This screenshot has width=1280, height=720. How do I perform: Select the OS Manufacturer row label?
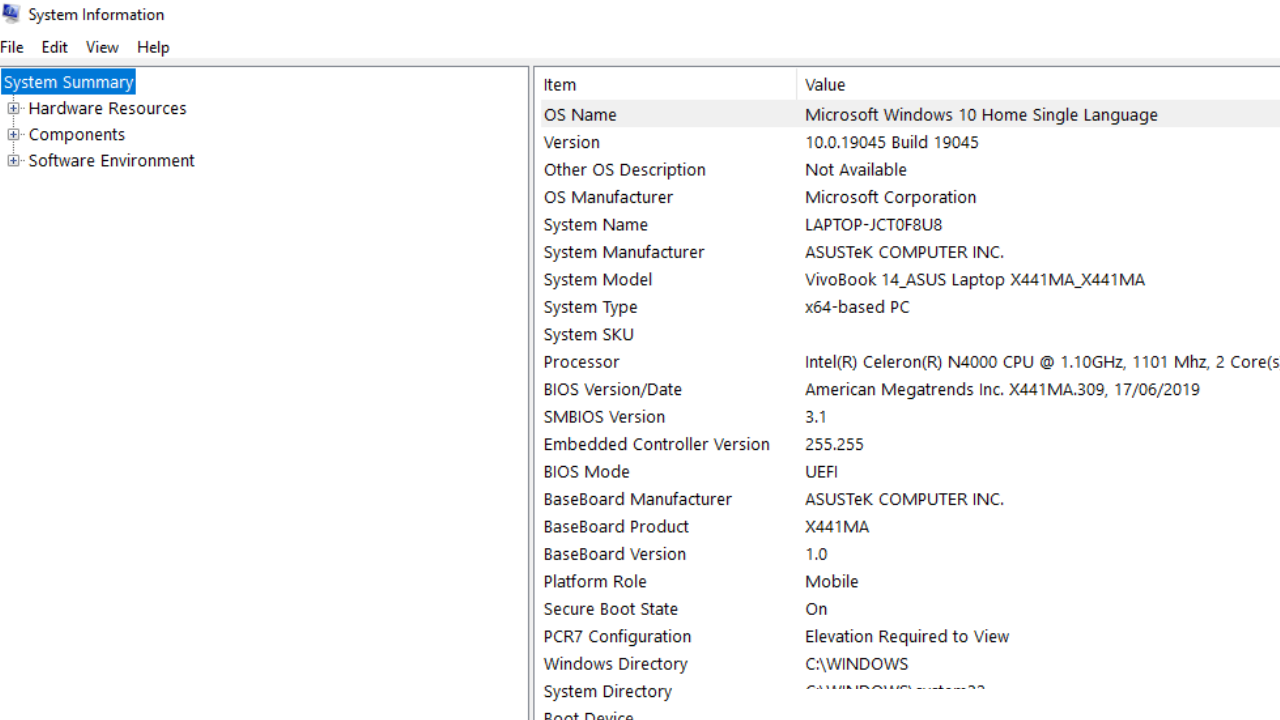[x=608, y=197]
